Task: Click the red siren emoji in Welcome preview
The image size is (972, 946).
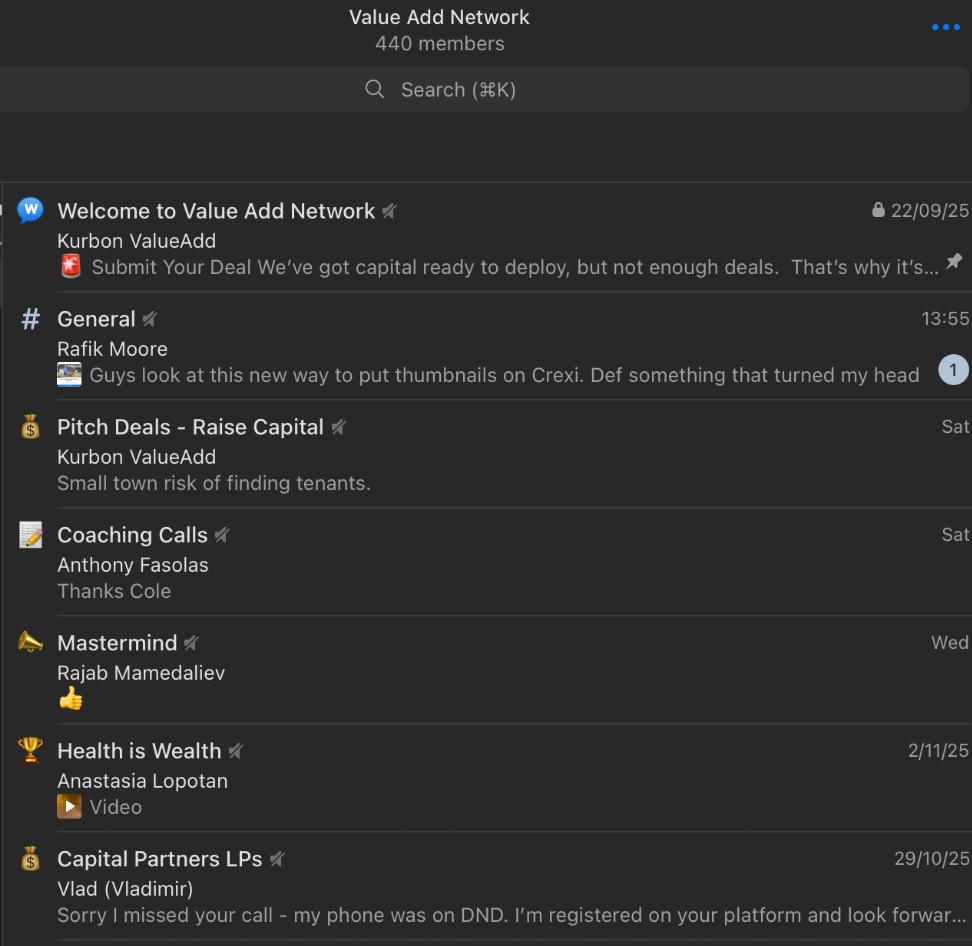Action: [71, 267]
